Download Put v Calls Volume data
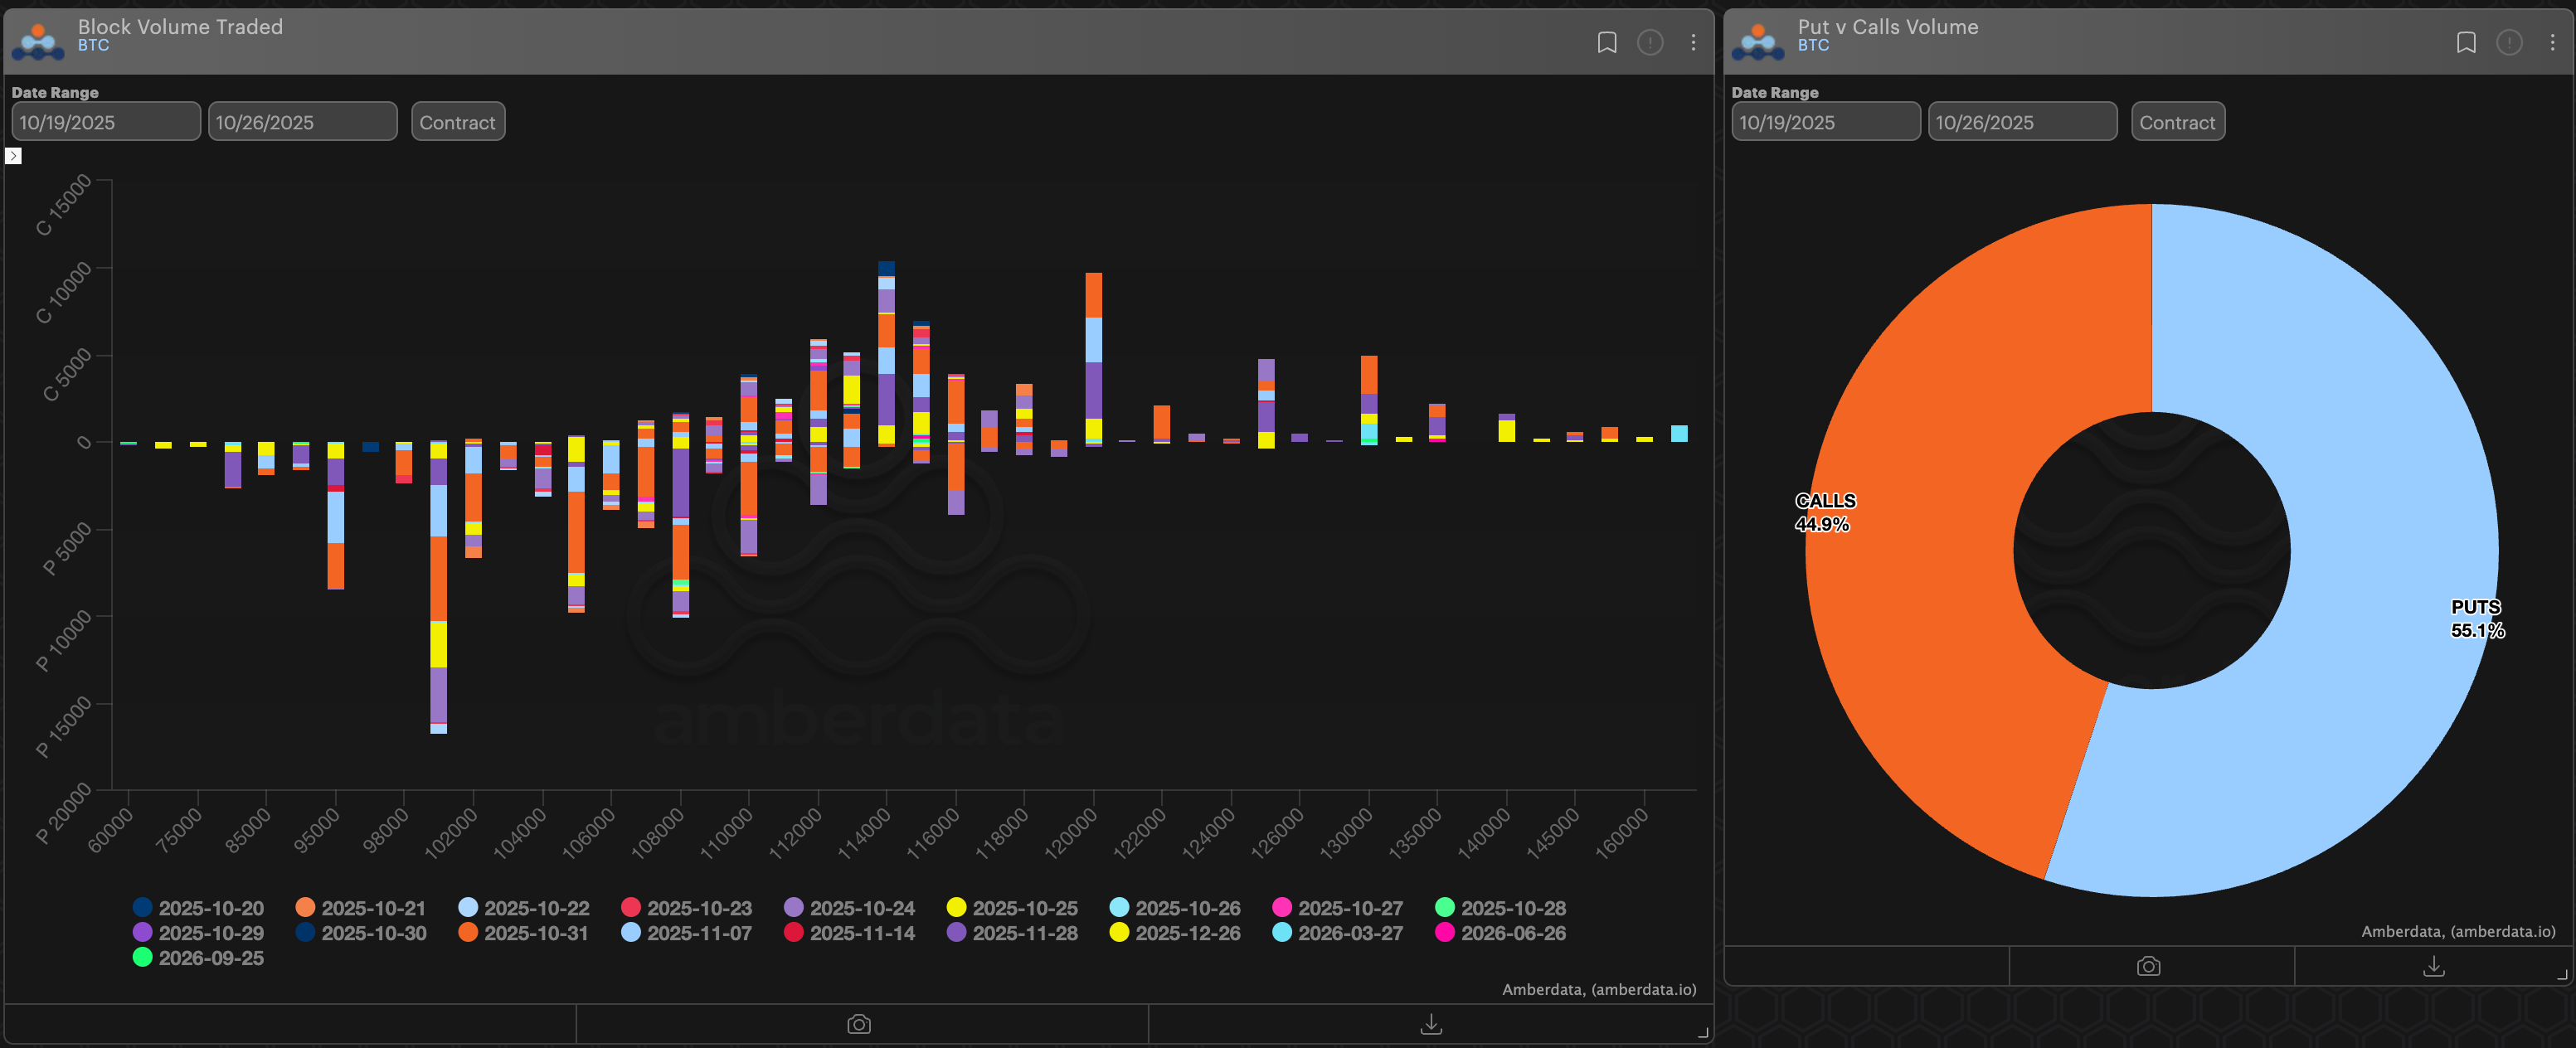The width and height of the screenshot is (2576, 1048). (x=2433, y=966)
